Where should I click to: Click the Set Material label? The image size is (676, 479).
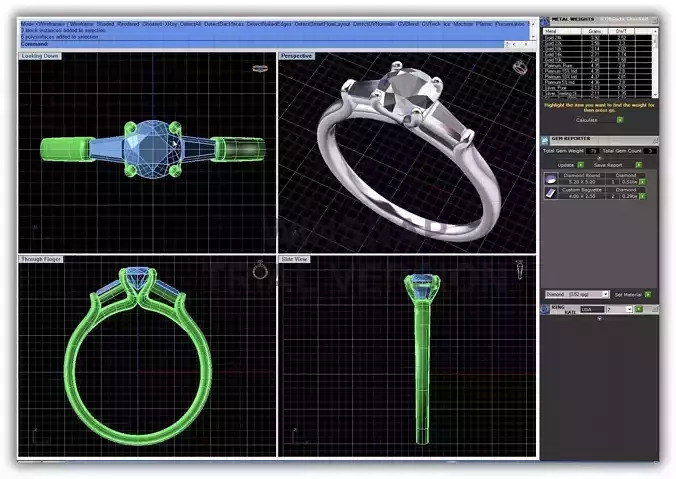628,294
